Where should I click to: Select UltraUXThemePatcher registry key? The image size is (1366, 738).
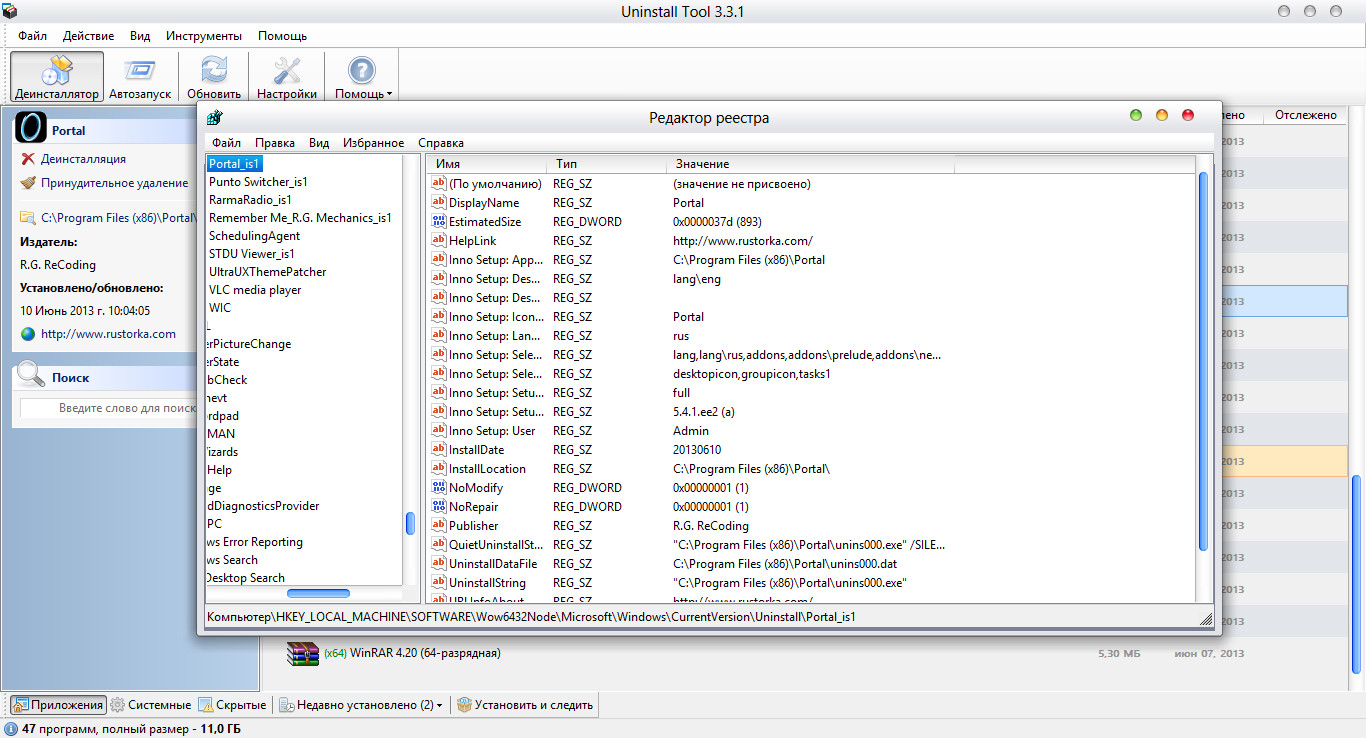267,272
